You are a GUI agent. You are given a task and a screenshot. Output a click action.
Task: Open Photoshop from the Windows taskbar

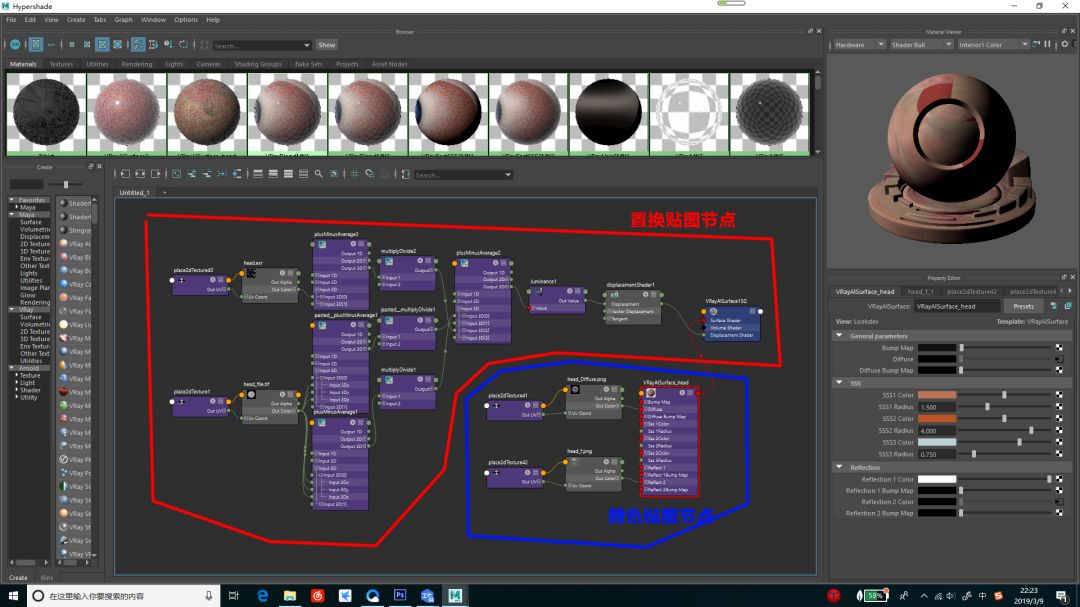(400, 595)
